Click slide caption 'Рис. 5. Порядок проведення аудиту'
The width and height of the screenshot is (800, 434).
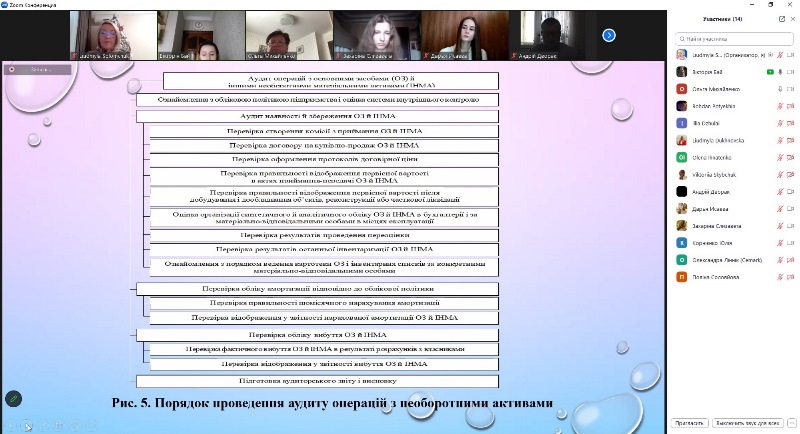point(220,402)
